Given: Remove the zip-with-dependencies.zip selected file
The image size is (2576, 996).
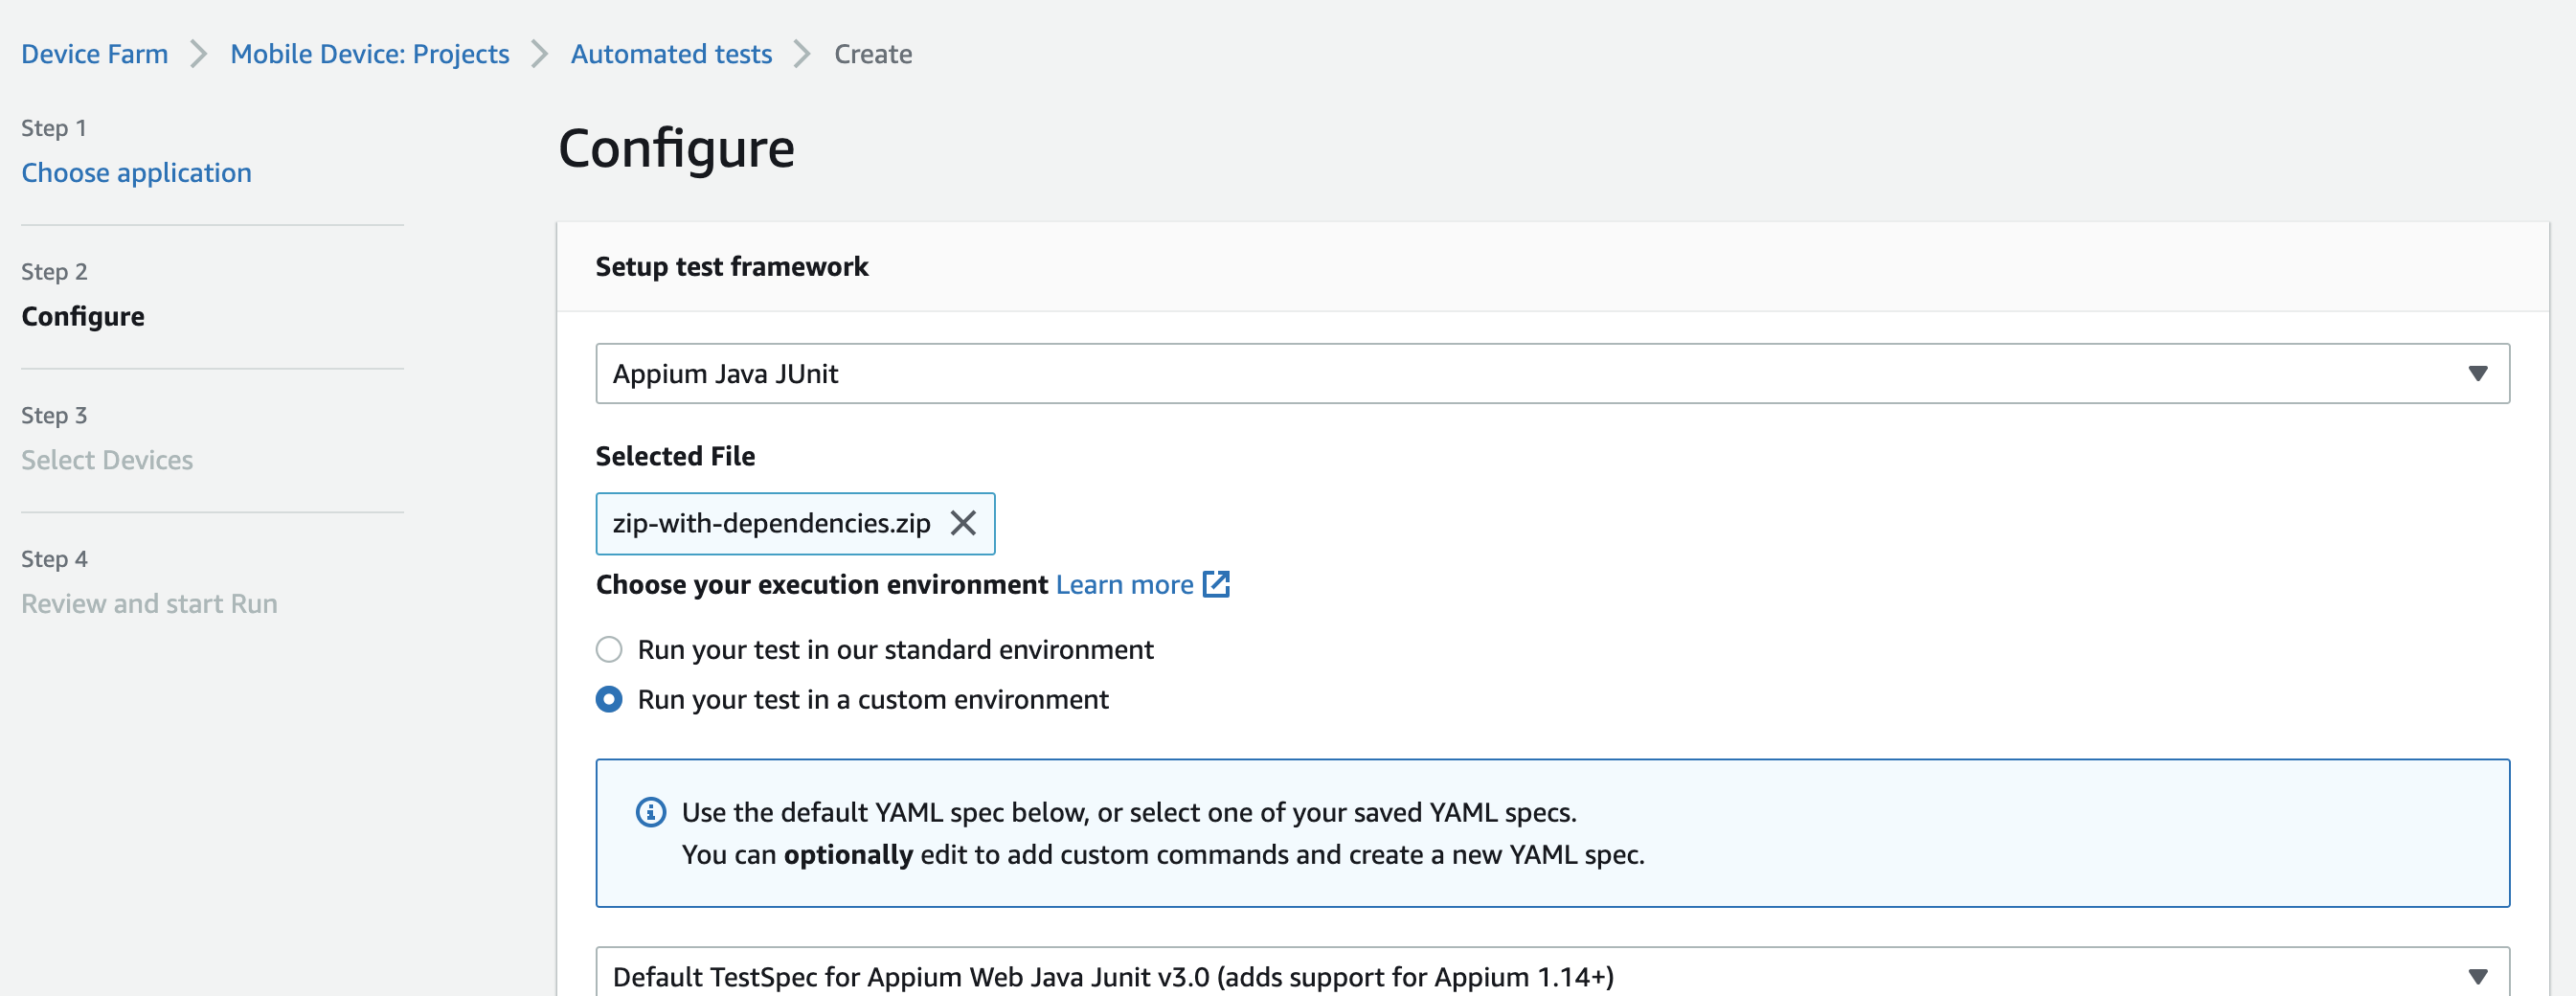Looking at the screenshot, I should tap(962, 523).
